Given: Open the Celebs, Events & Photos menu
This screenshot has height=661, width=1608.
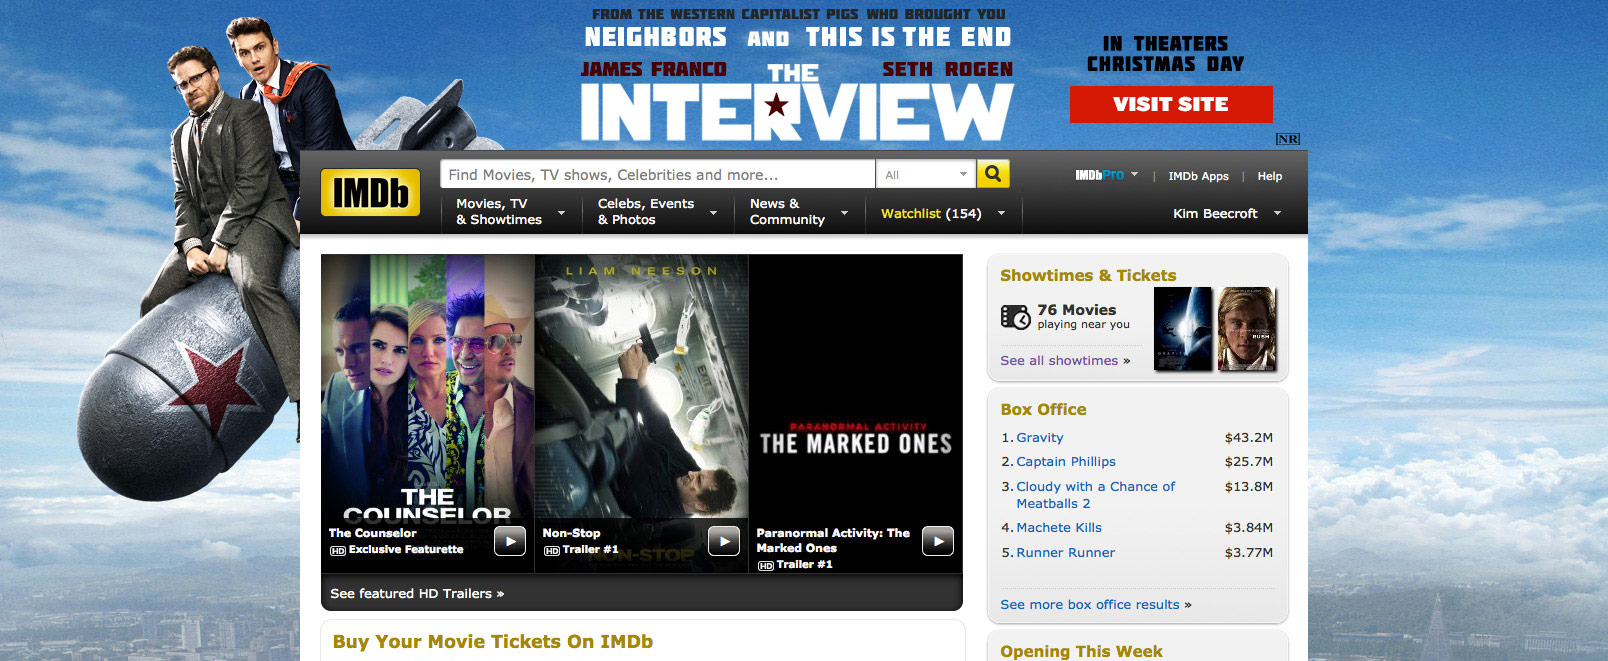Looking at the screenshot, I should click(x=657, y=212).
